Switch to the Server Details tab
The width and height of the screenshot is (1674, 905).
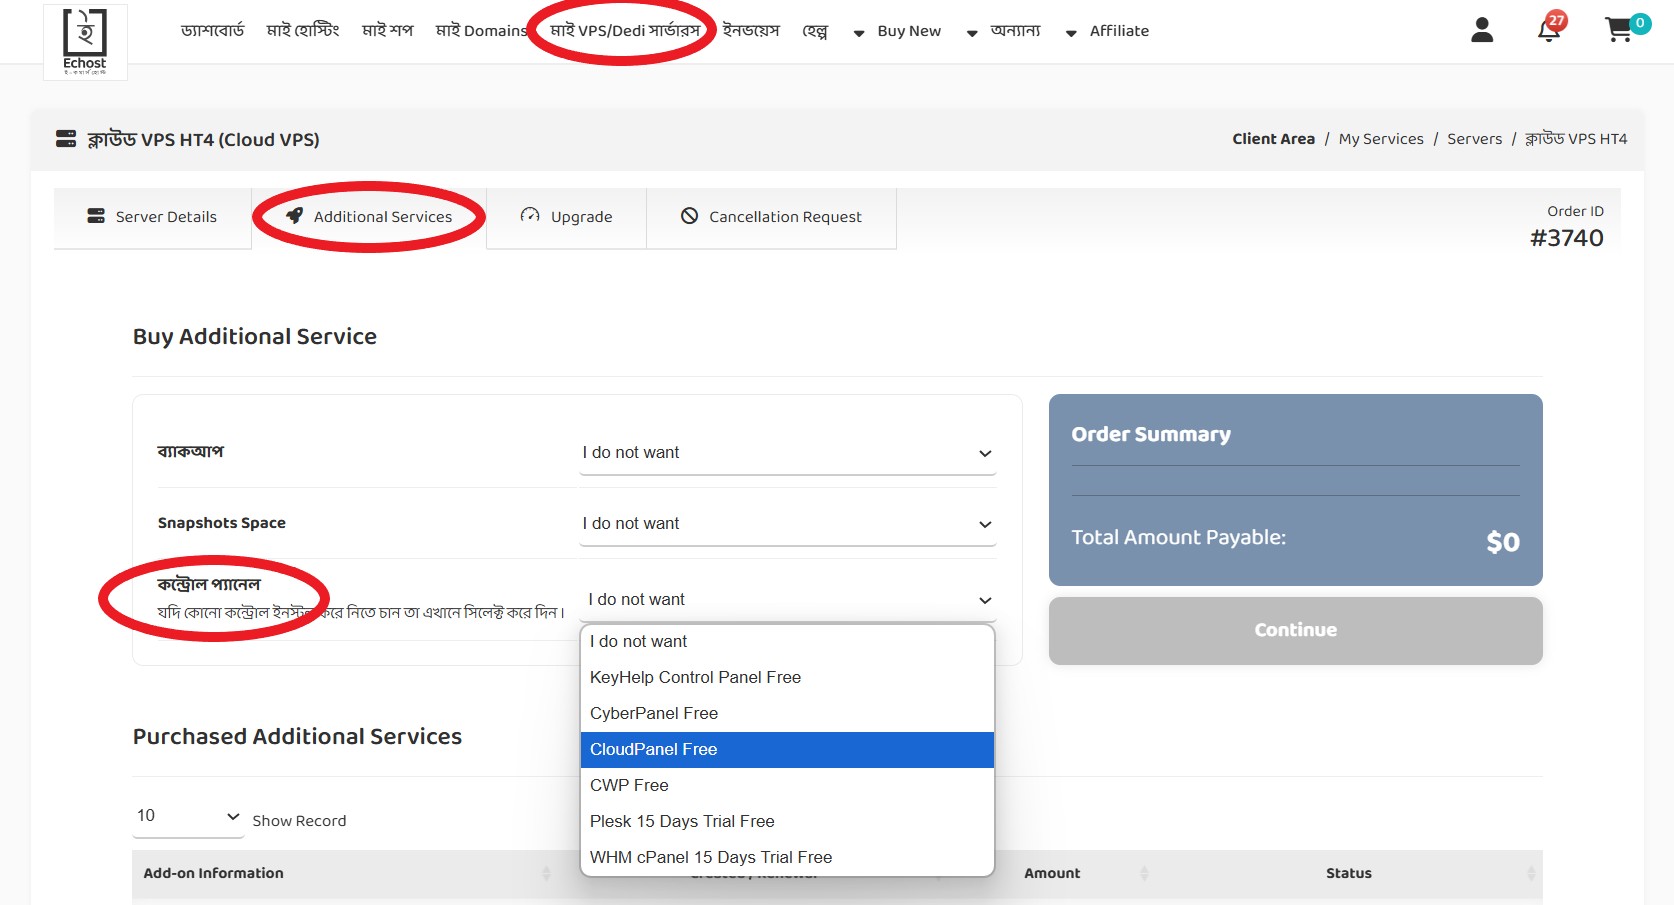click(x=152, y=217)
